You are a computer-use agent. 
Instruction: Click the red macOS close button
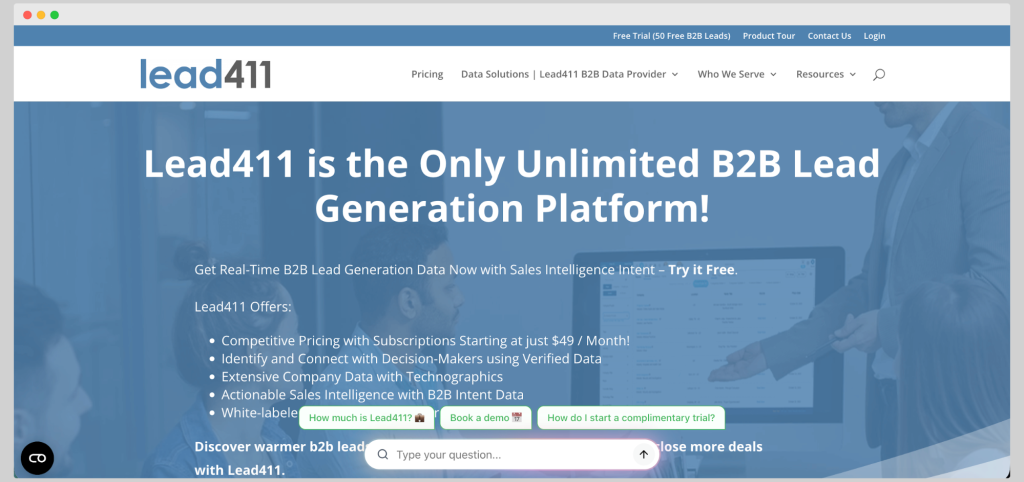pyautogui.click(x=27, y=15)
